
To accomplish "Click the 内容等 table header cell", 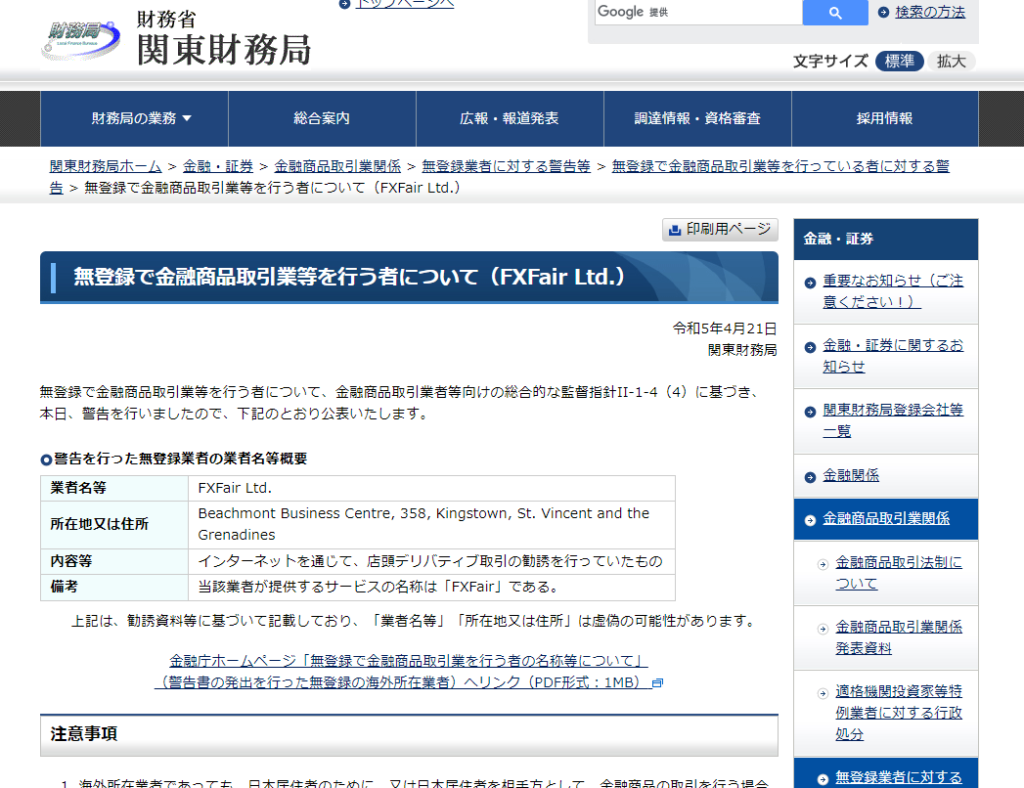I will 114,561.
